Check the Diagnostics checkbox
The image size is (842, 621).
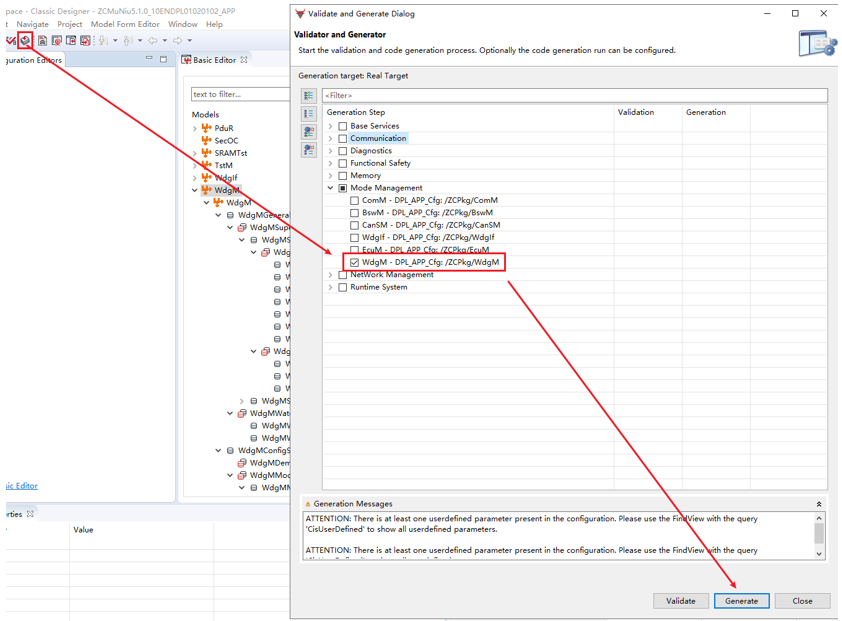click(343, 151)
